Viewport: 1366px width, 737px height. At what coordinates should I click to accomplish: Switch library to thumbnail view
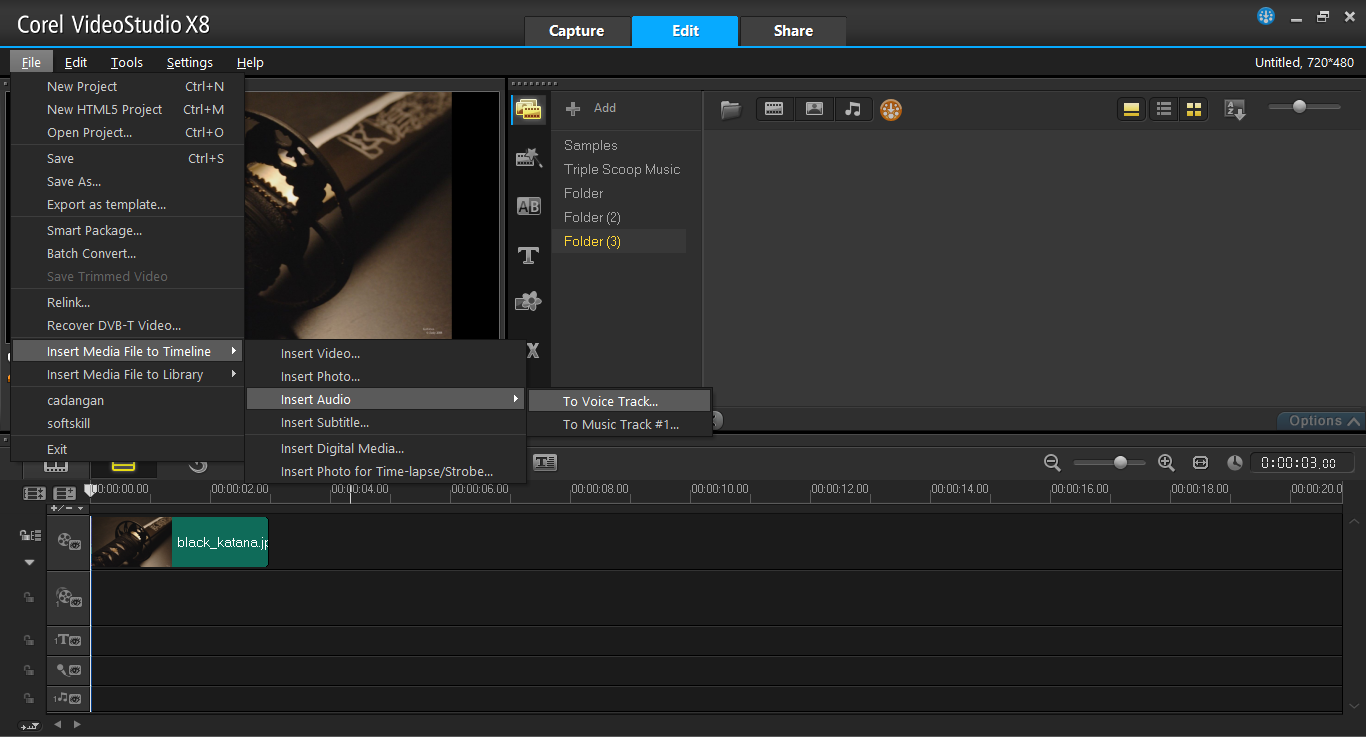click(x=1193, y=109)
